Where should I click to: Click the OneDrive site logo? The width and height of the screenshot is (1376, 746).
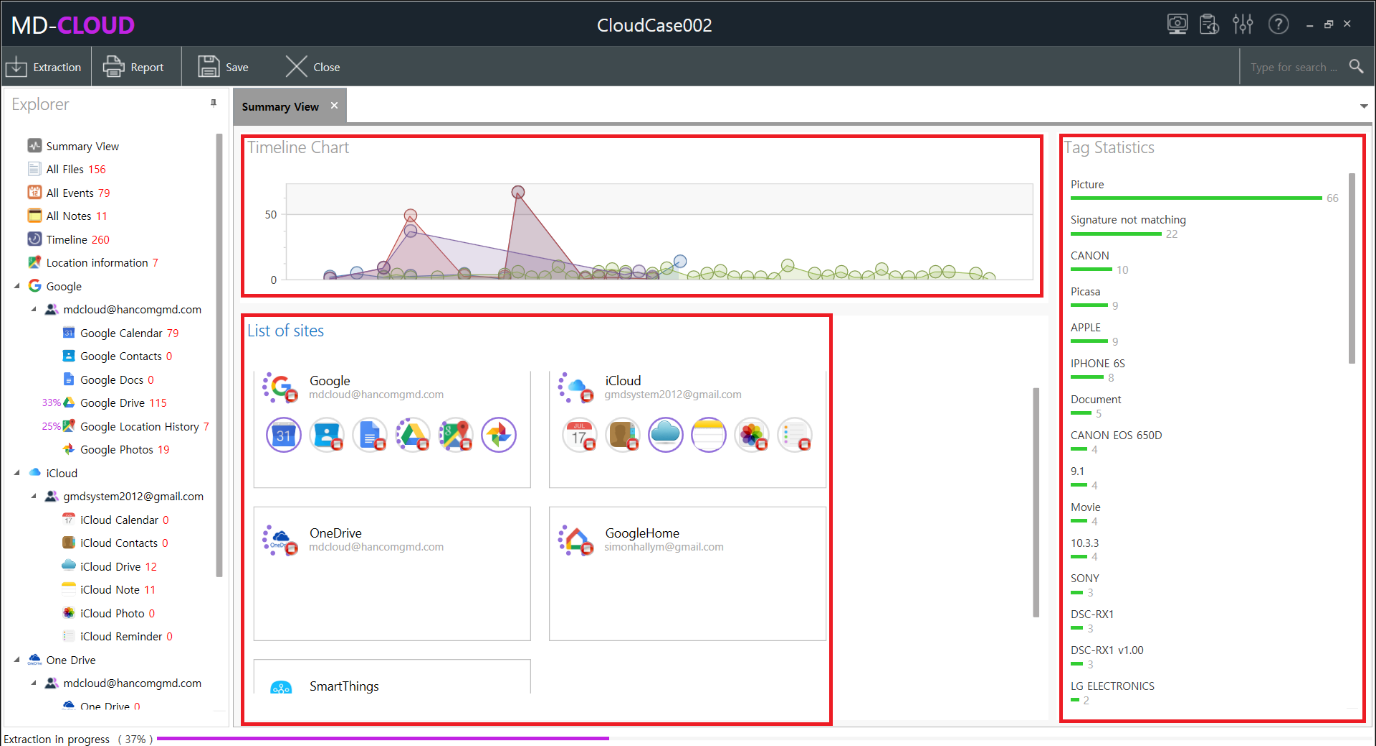(280, 540)
